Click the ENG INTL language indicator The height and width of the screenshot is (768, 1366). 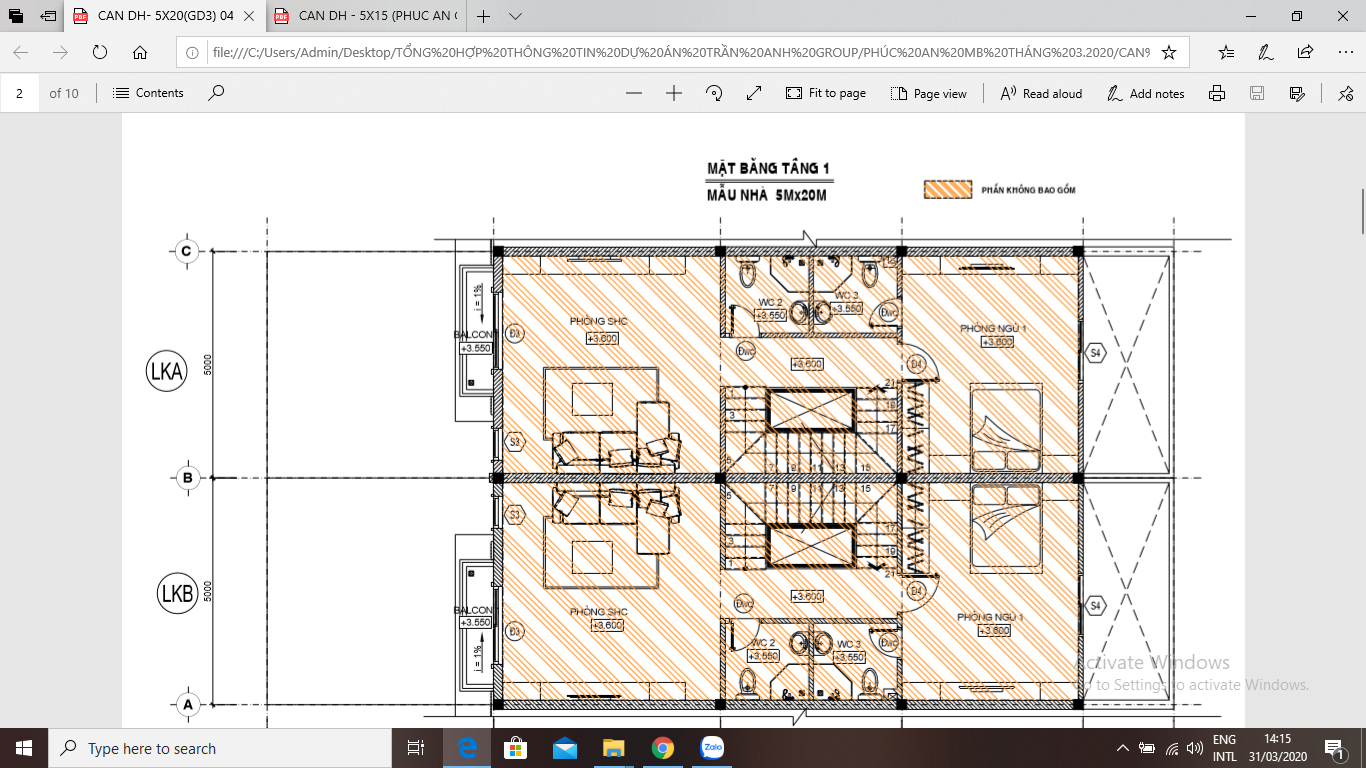click(x=1224, y=748)
